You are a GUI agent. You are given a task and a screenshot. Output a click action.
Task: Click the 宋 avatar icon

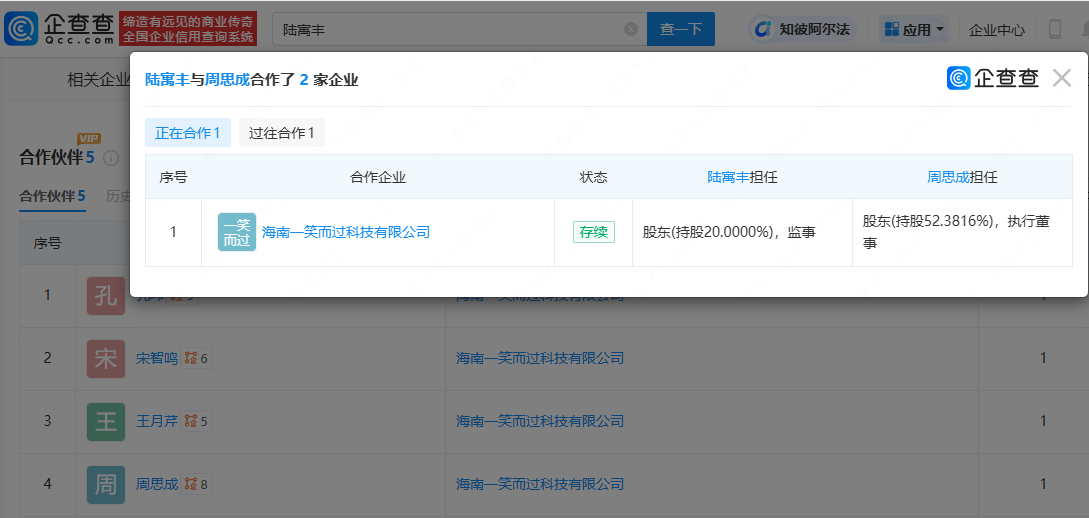[x=106, y=359]
